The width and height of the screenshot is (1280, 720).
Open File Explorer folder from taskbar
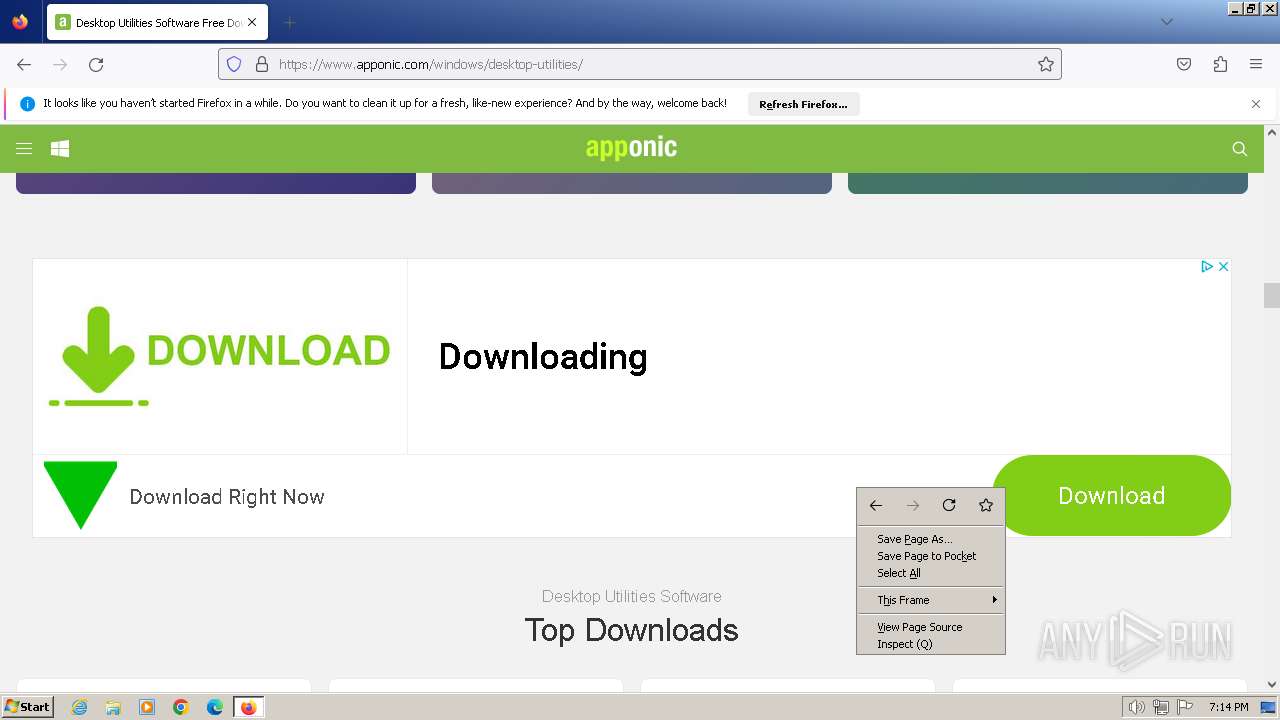tap(113, 707)
